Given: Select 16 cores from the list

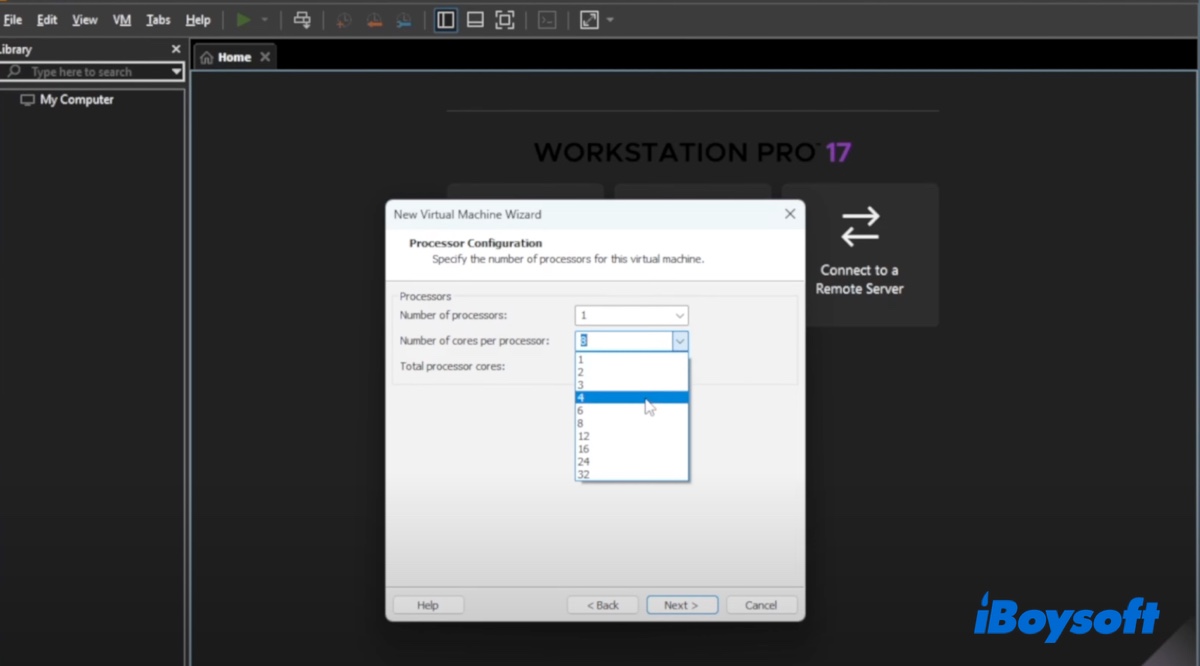Looking at the screenshot, I should (583, 449).
